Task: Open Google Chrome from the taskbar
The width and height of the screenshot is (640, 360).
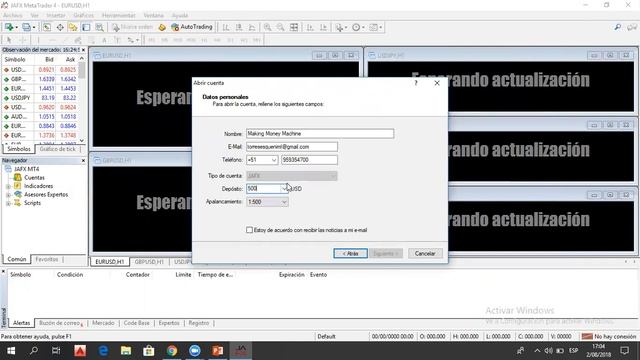Action: click(x=171, y=351)
